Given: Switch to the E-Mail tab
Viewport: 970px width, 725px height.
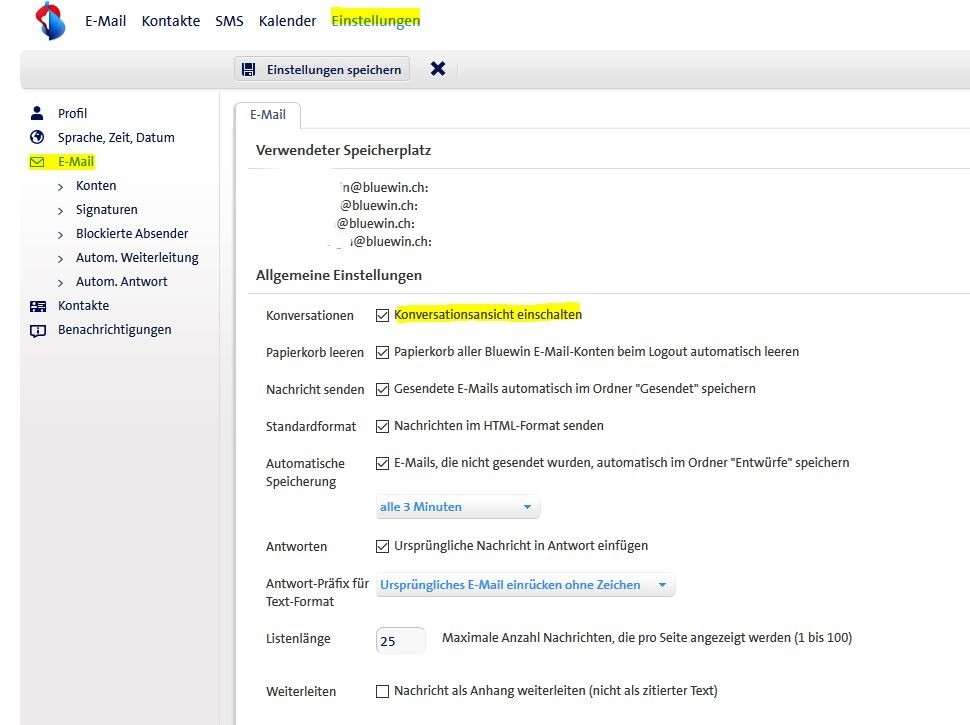Looking at the screenshot, I should coord(267,114).
